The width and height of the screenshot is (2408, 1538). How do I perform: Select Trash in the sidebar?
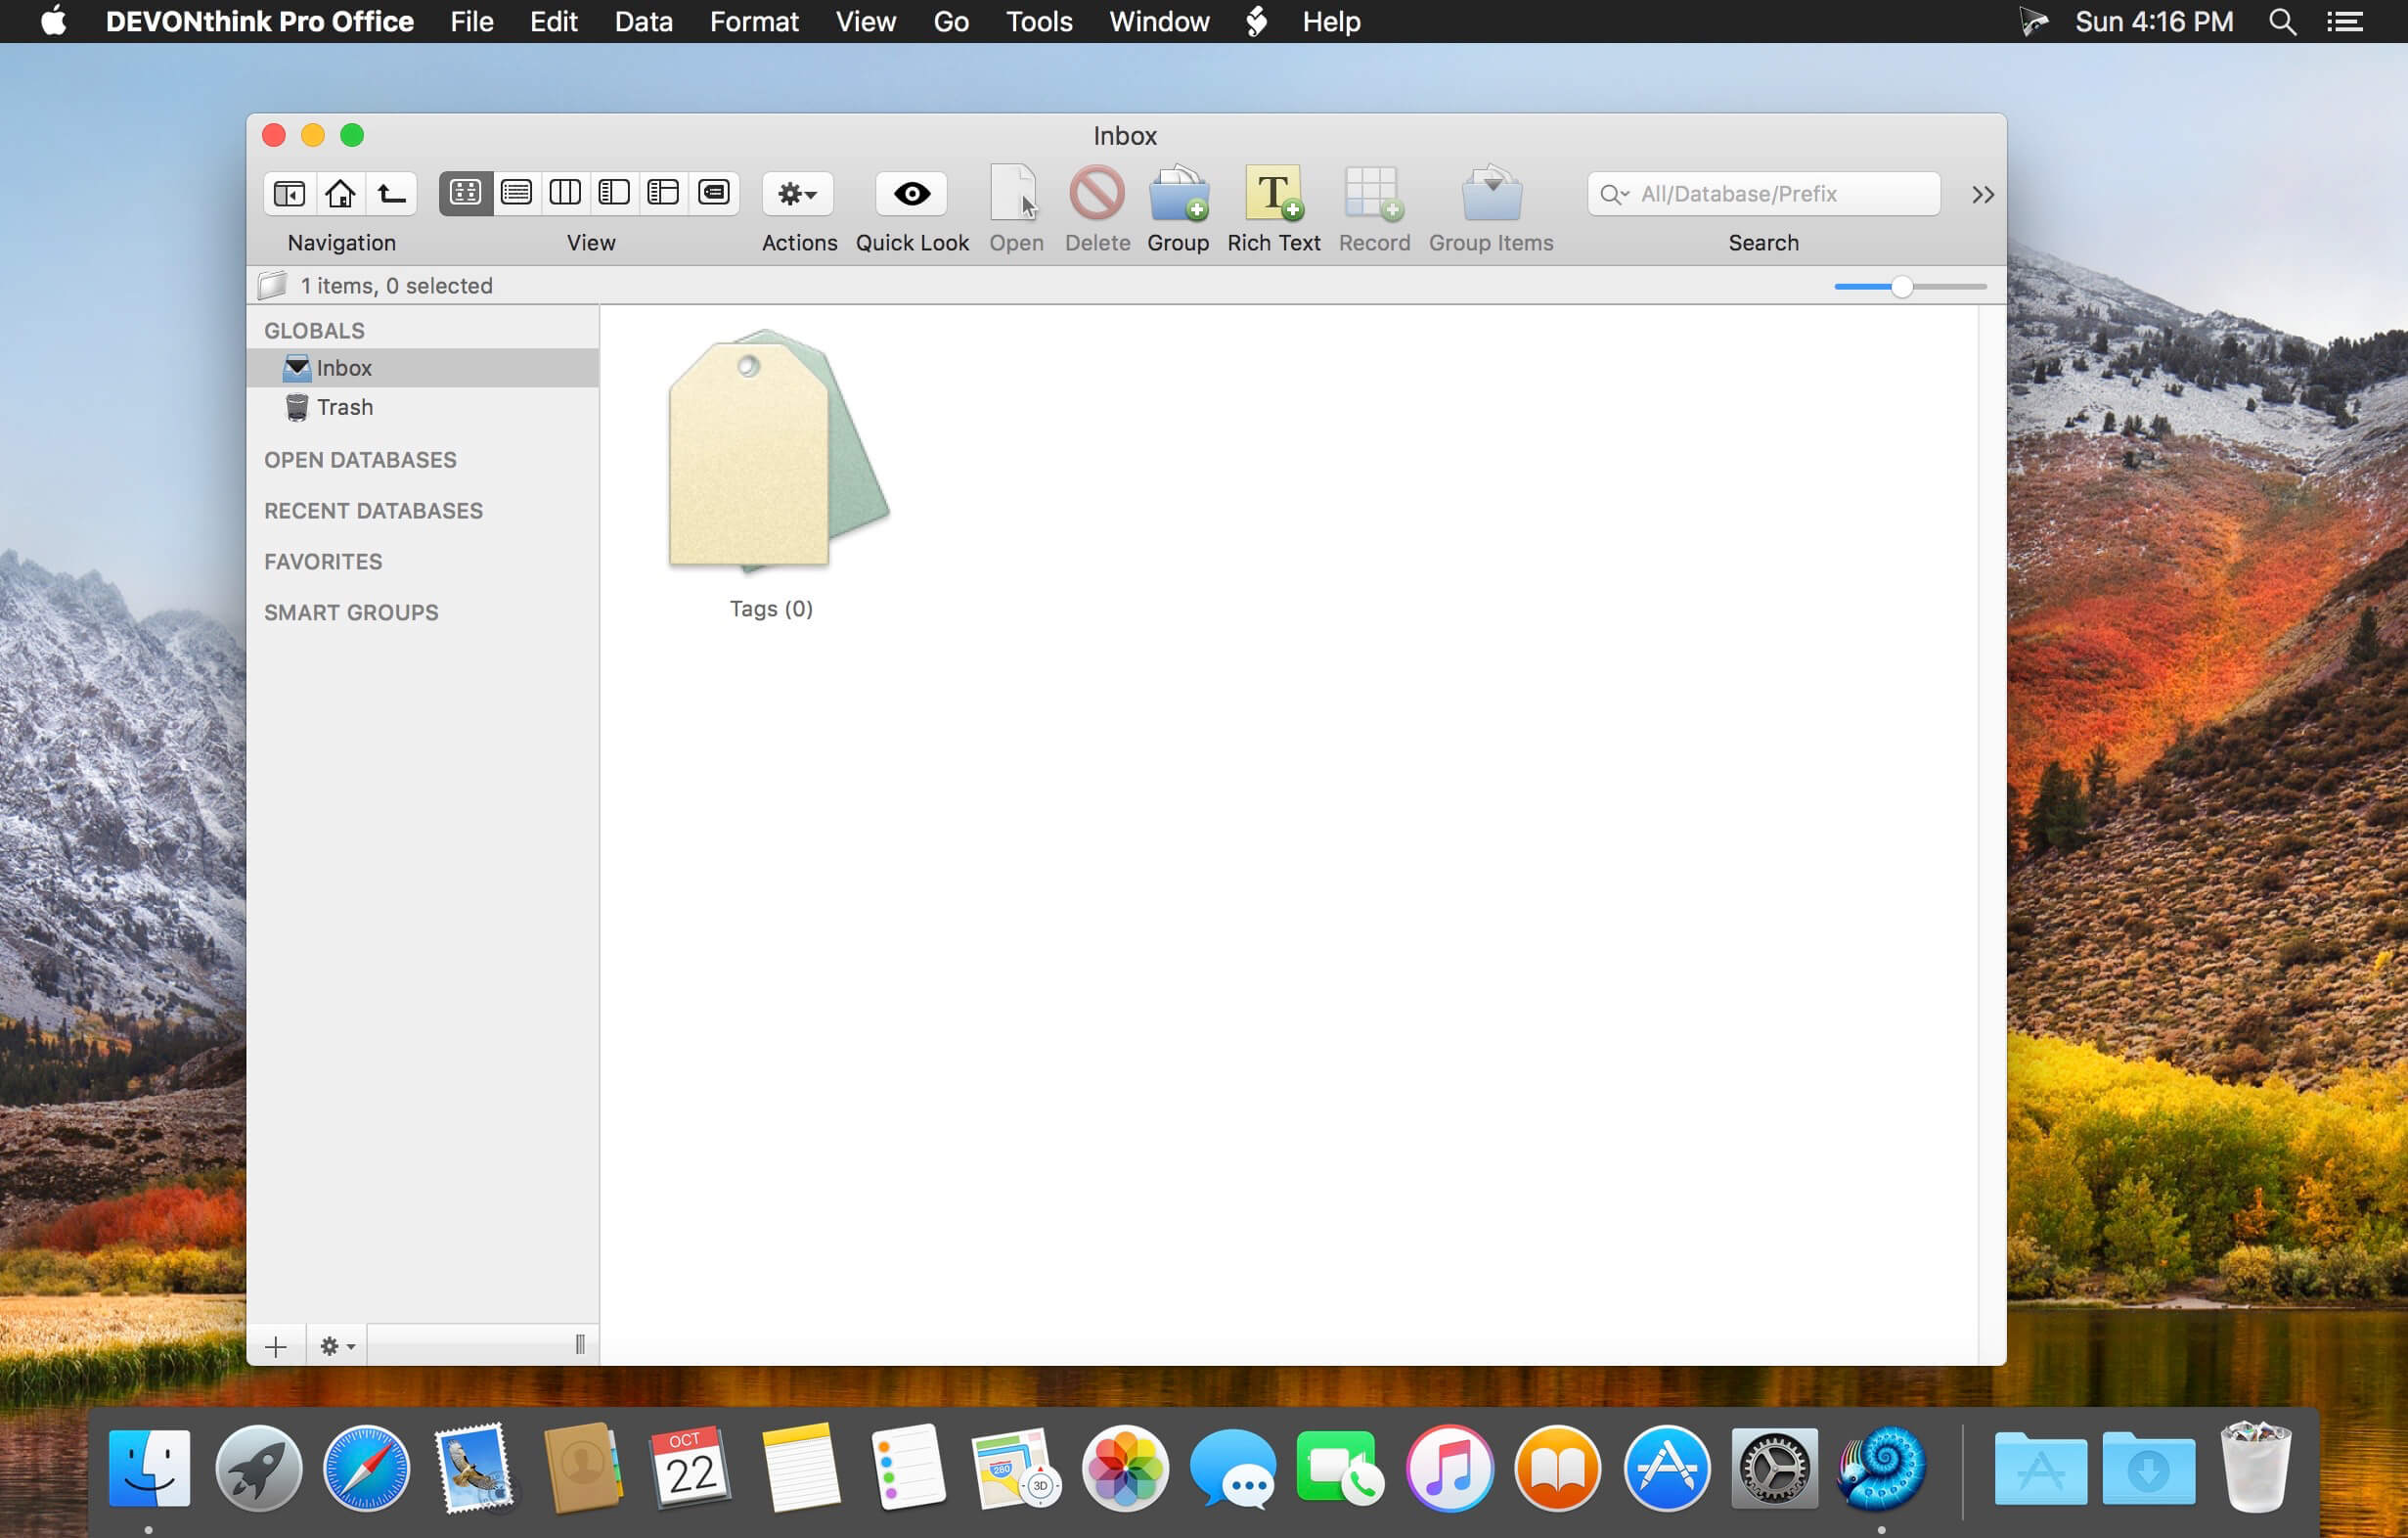344,407
